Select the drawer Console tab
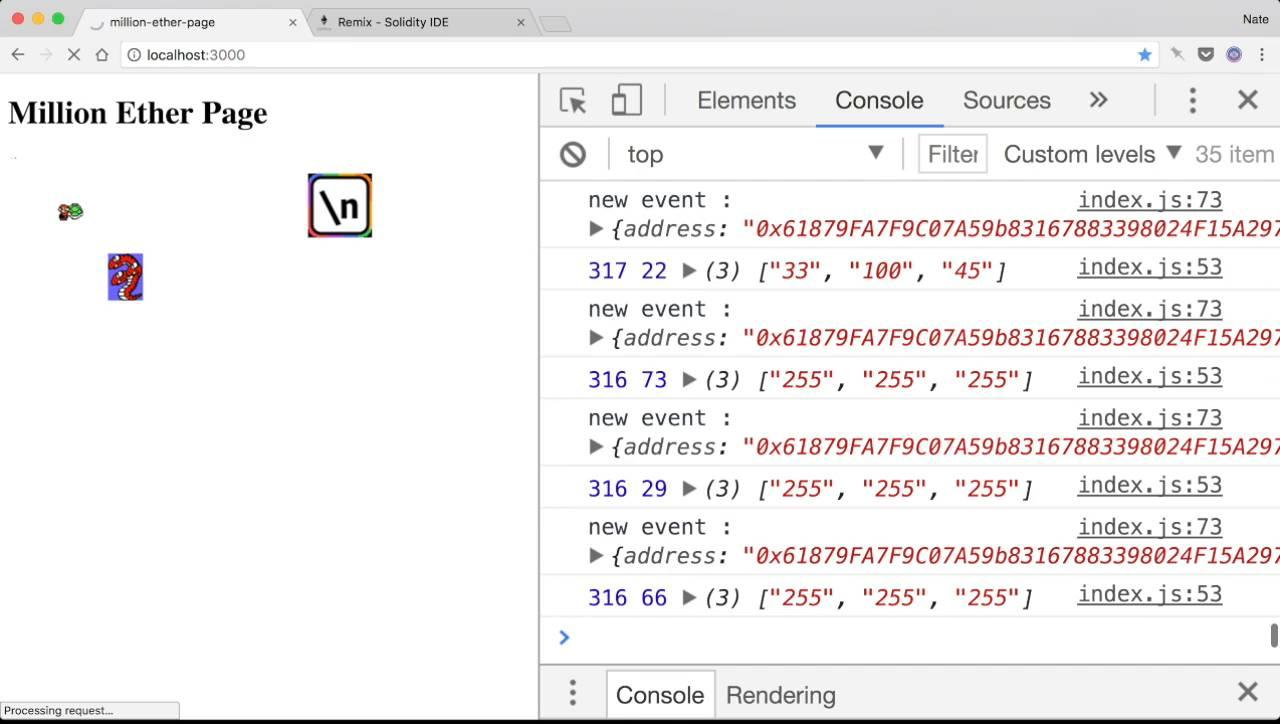Viewport: 1280px width, 724px height. pyautogui.click(x=660, y=695)
